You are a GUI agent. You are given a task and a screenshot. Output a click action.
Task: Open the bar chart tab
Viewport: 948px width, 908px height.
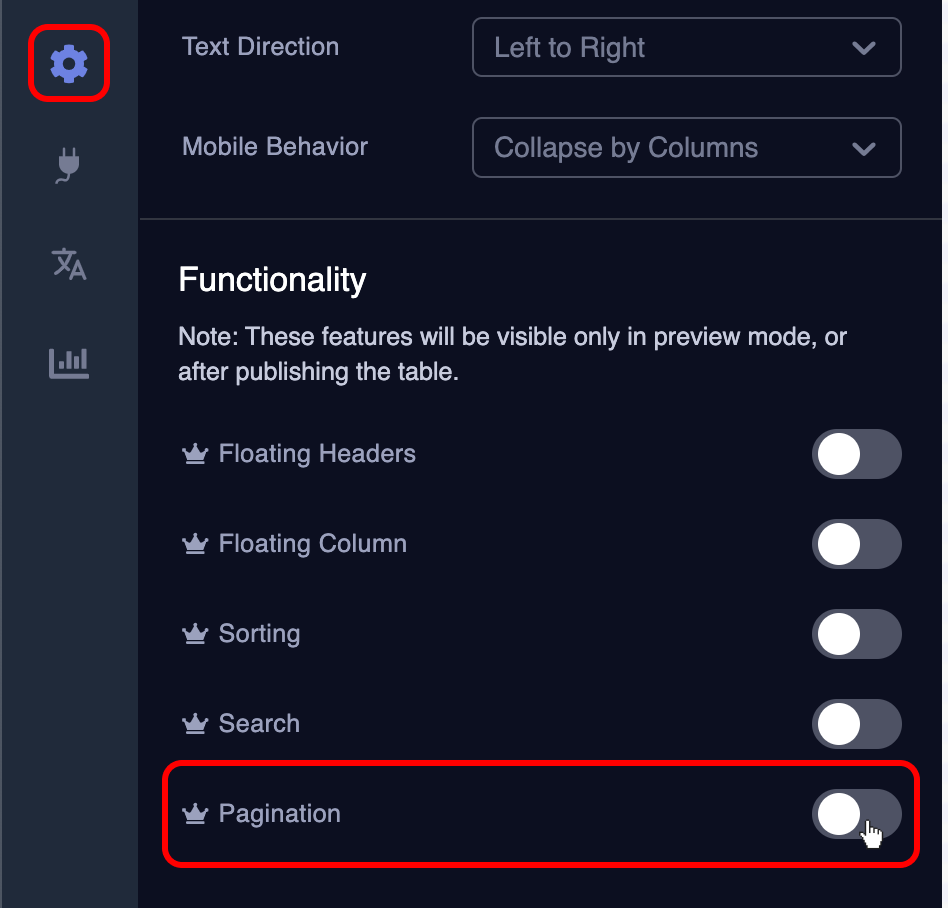tap(69, 362)
